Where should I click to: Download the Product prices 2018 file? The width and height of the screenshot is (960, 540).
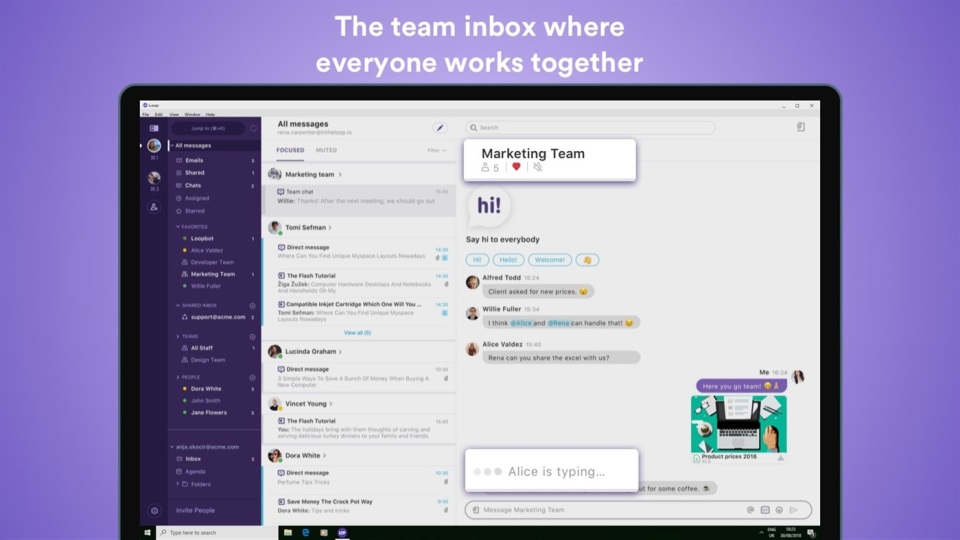click(781, 458)
